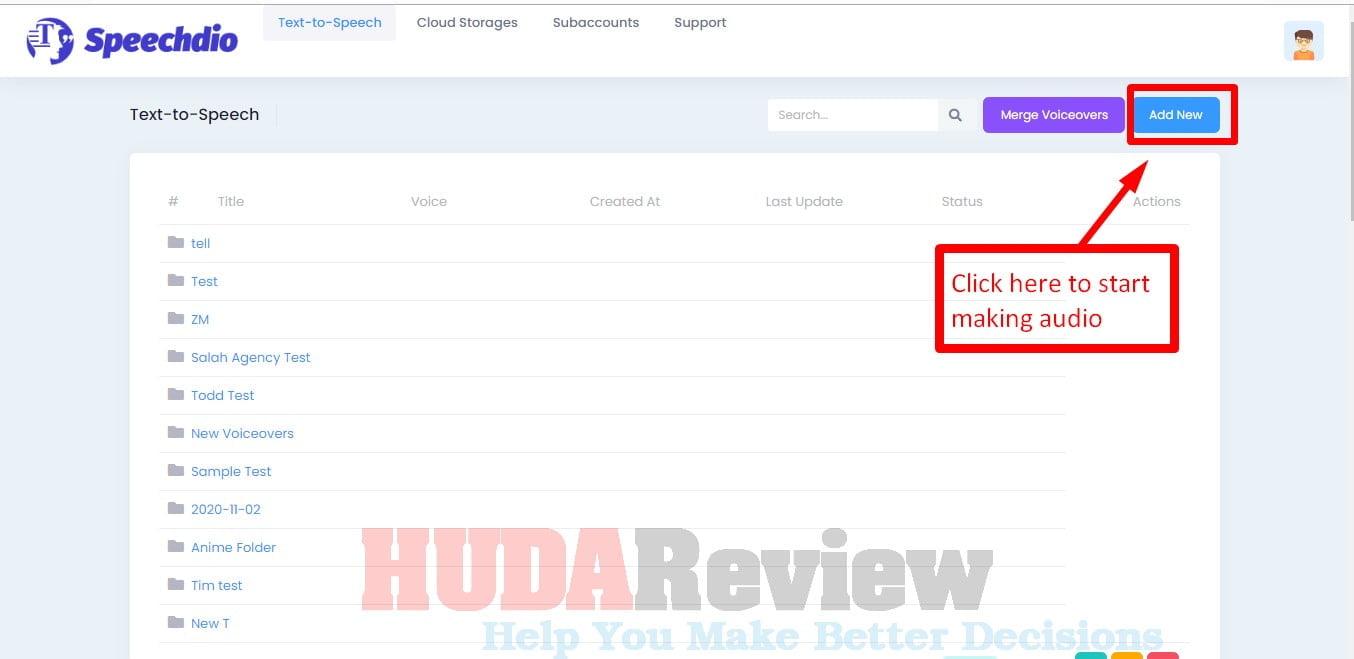Open the Support tab
The image size is (1354, 659).
pos(700,22)
